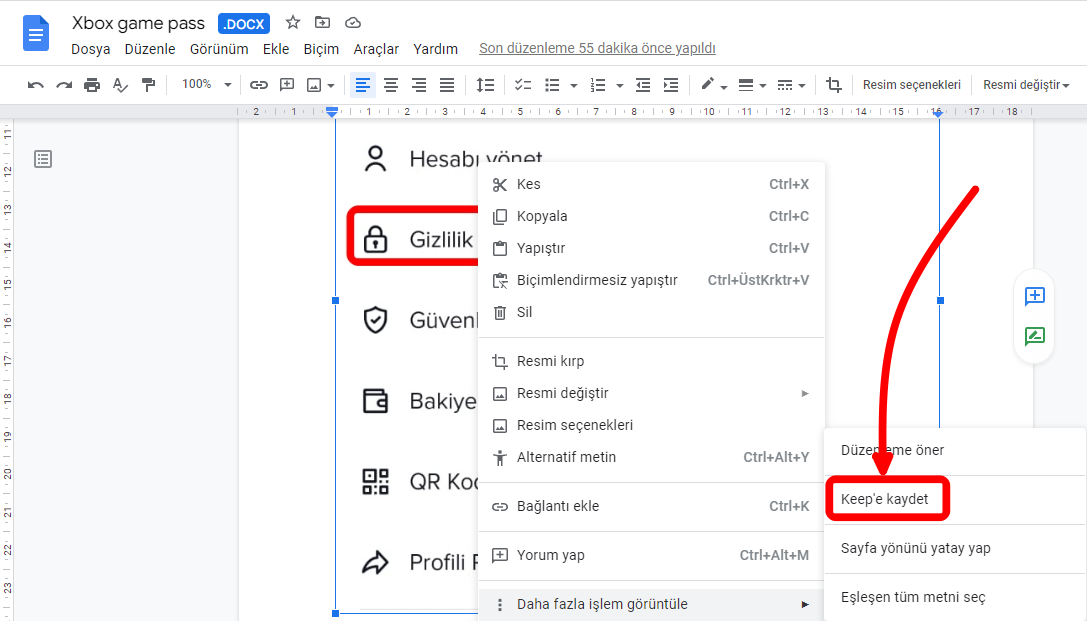Toggle center align in toolbar
The image size is (1087, 621).
[x=391, y=85]
